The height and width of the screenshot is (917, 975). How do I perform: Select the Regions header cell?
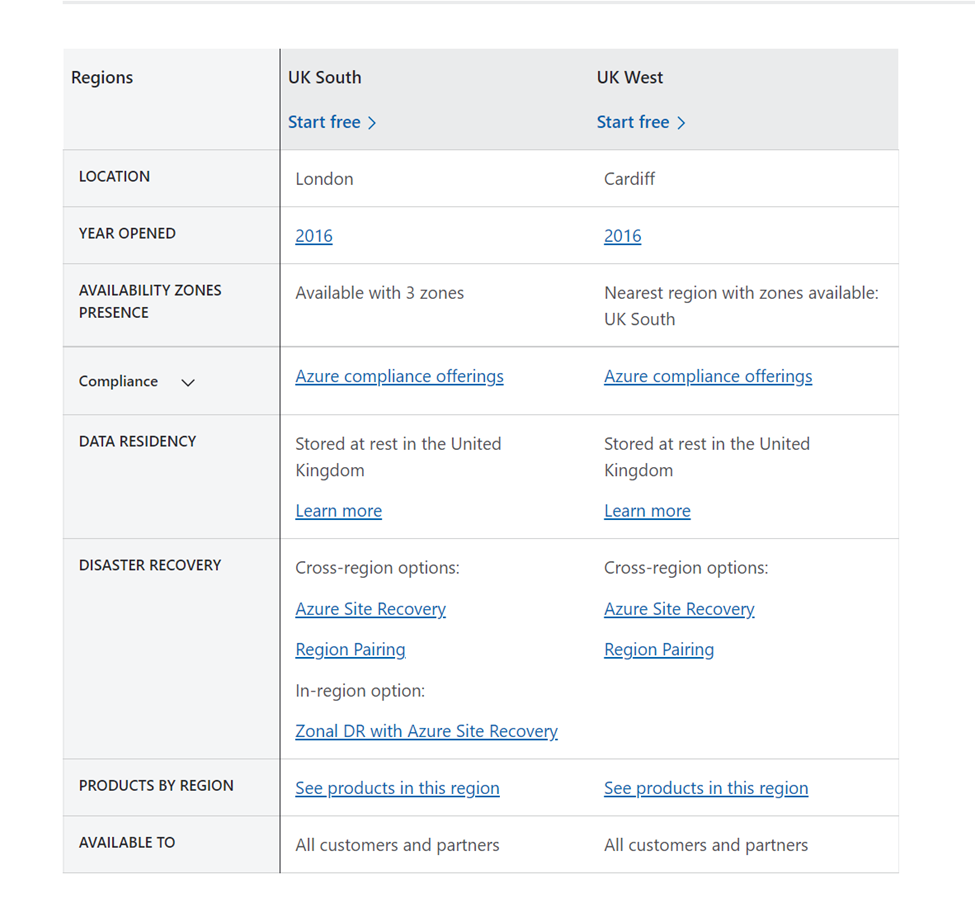102,77
